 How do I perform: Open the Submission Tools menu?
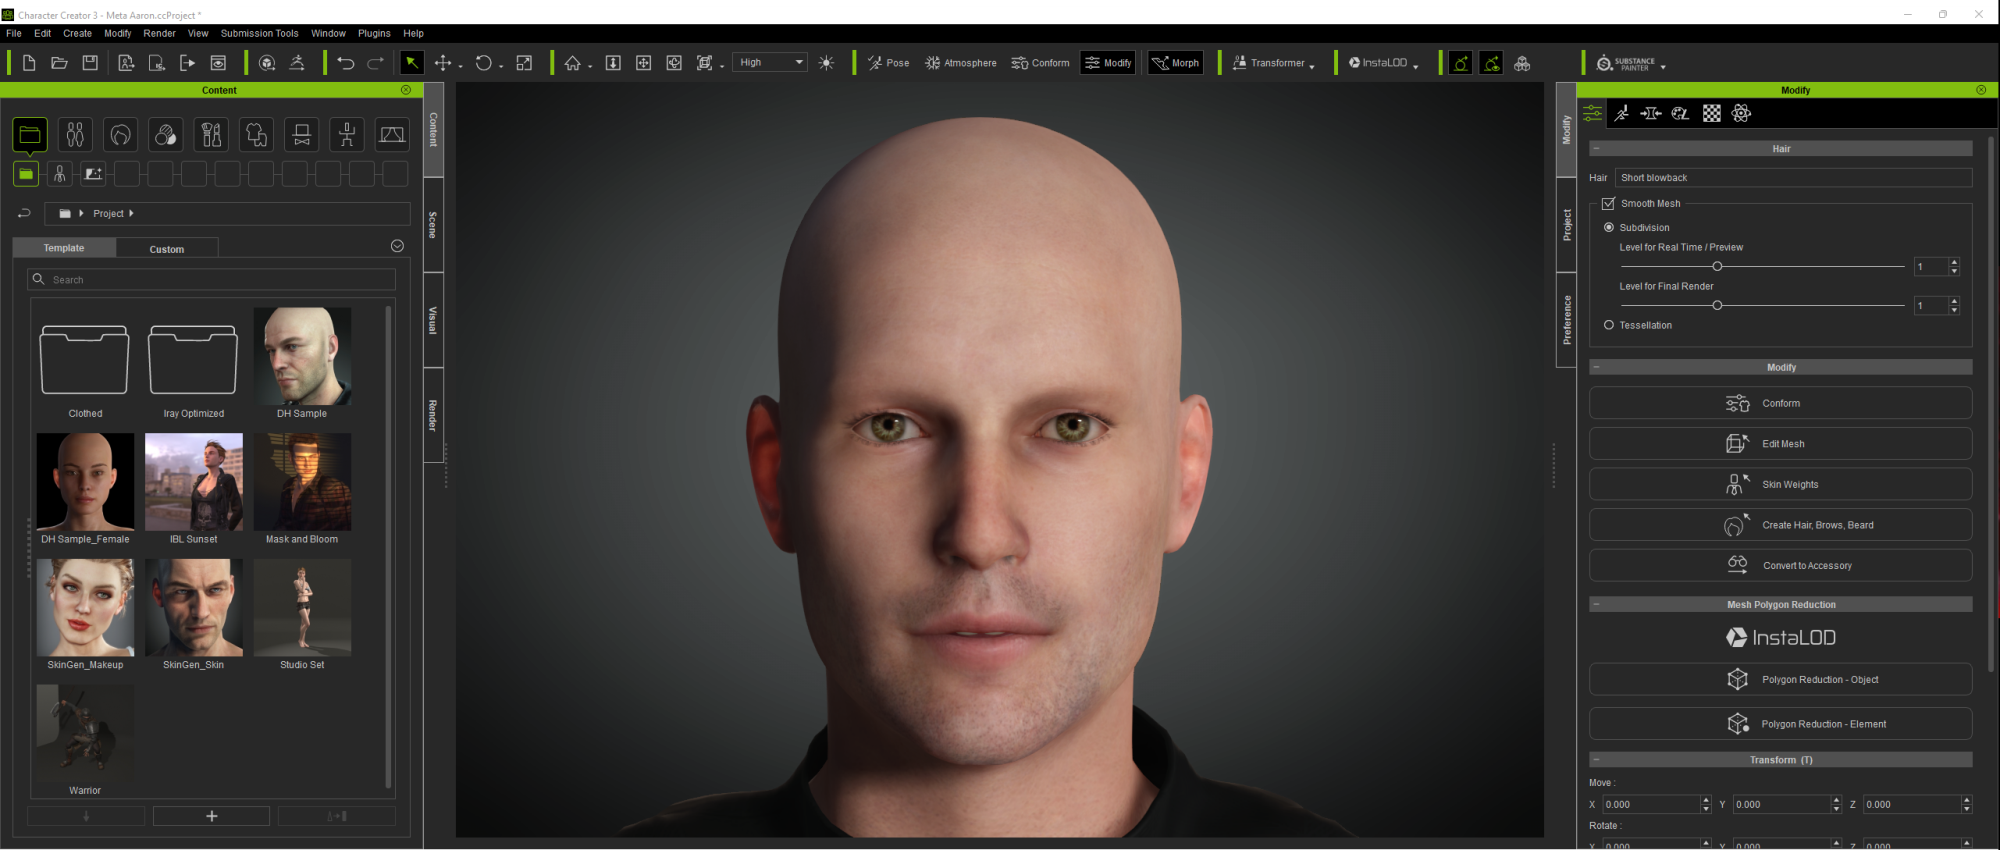pyautogui.click(x=259, y=33)
